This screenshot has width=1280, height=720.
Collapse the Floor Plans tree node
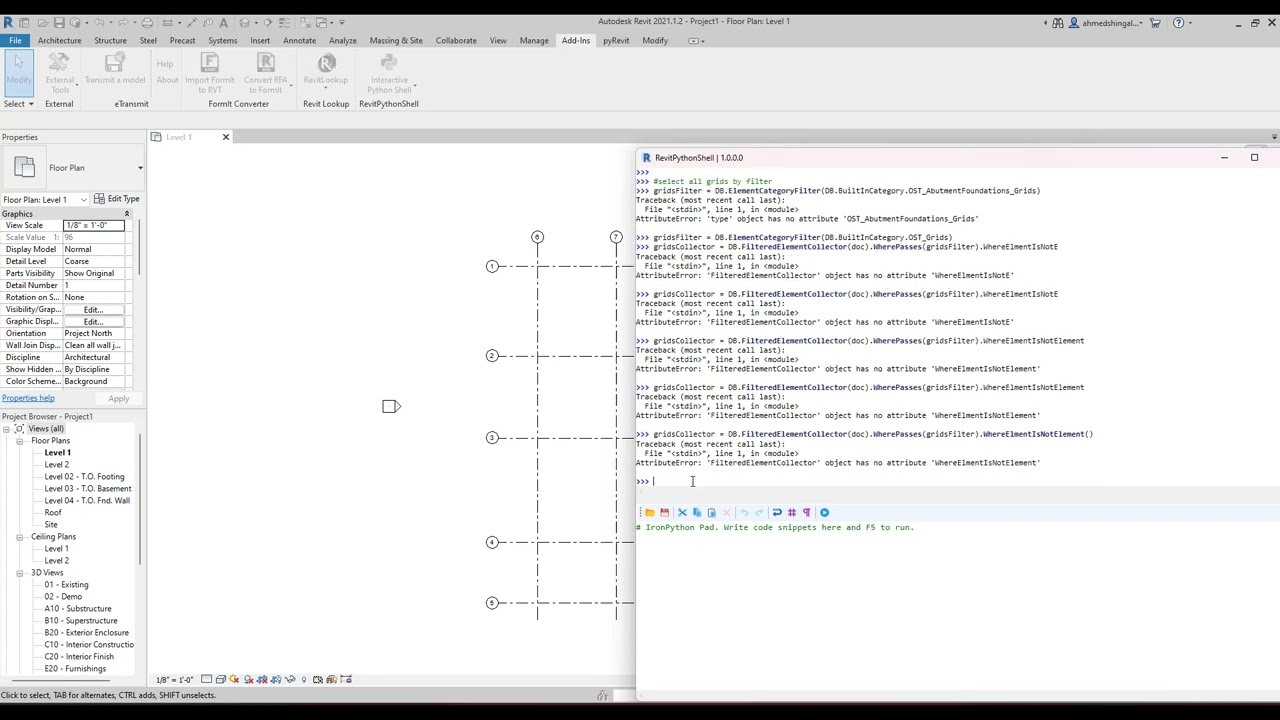click(x=19, y=441)
